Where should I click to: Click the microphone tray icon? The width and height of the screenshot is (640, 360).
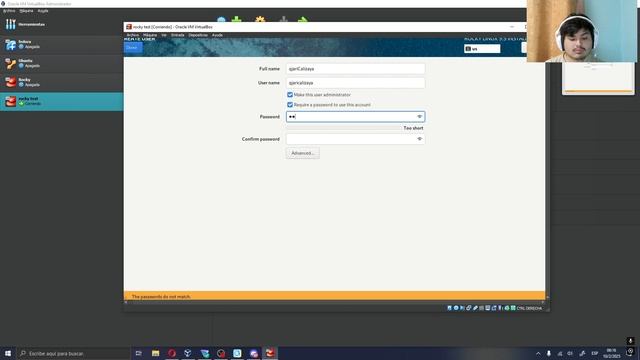point(549,353)
